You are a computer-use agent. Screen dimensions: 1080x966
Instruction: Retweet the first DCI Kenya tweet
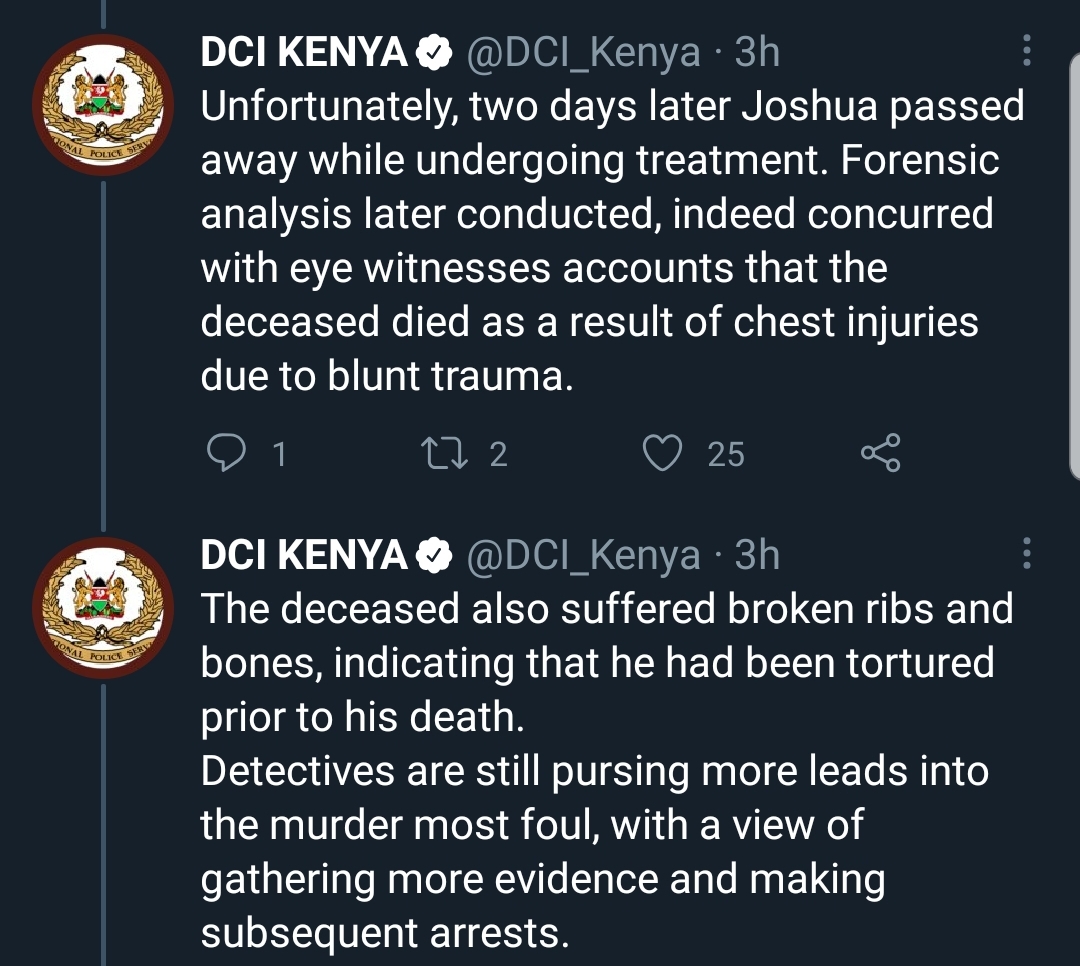(446, 455)
